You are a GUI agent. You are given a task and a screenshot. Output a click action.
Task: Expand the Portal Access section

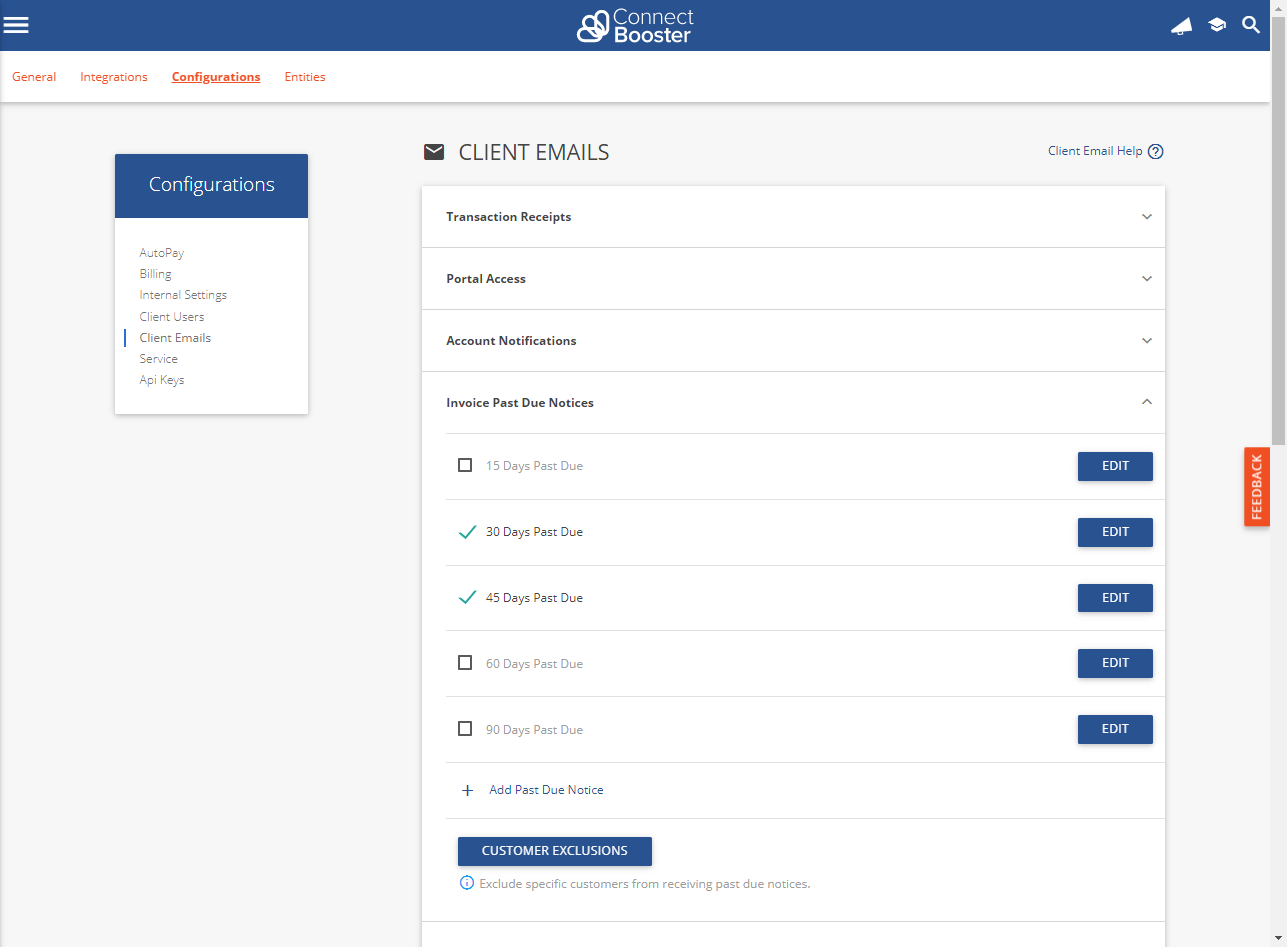pos(1147,279)
